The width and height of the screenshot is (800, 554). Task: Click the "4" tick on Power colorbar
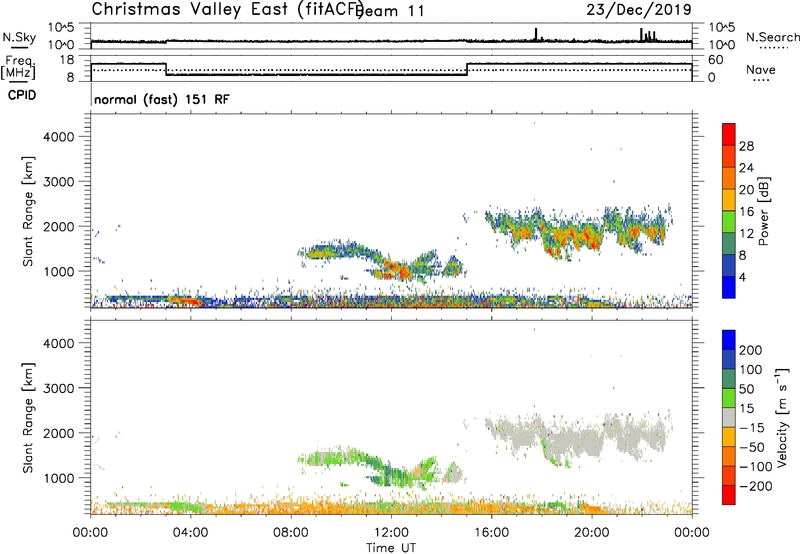coord(743,277)
